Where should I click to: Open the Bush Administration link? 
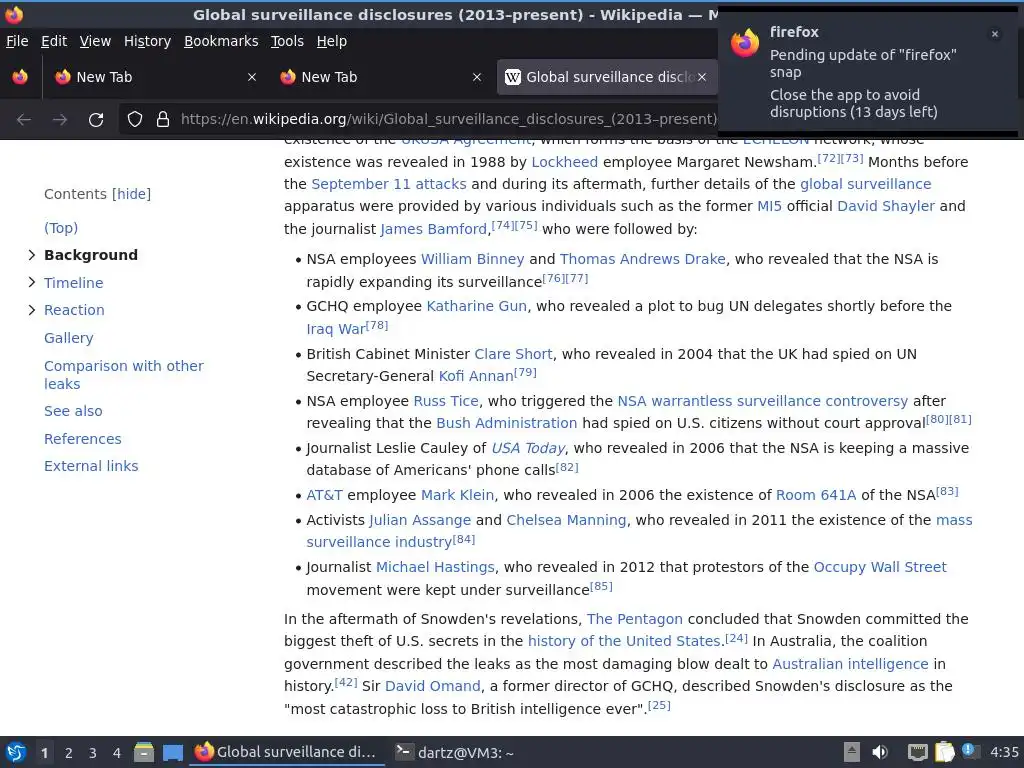(507, 423)
